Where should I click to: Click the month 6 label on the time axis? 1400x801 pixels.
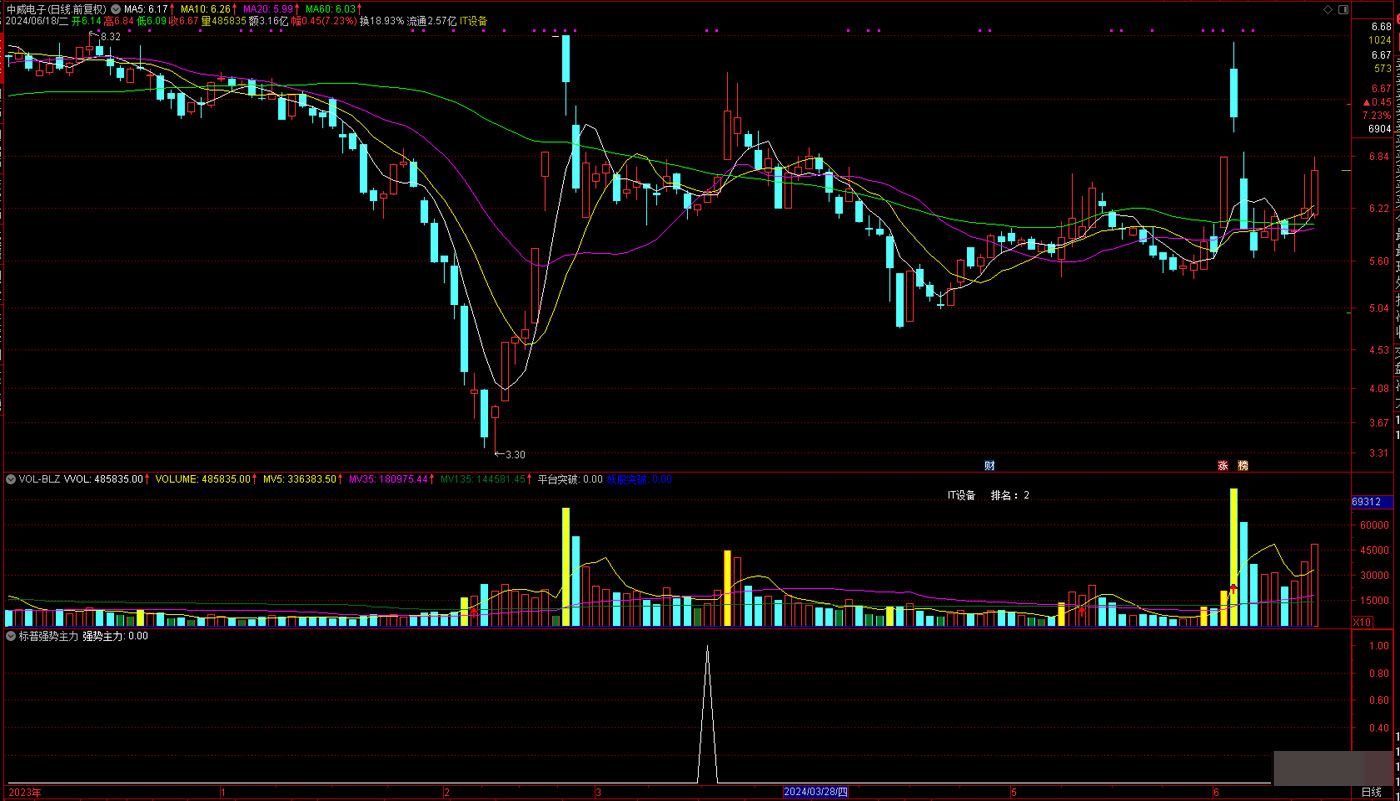(1214, 792)
